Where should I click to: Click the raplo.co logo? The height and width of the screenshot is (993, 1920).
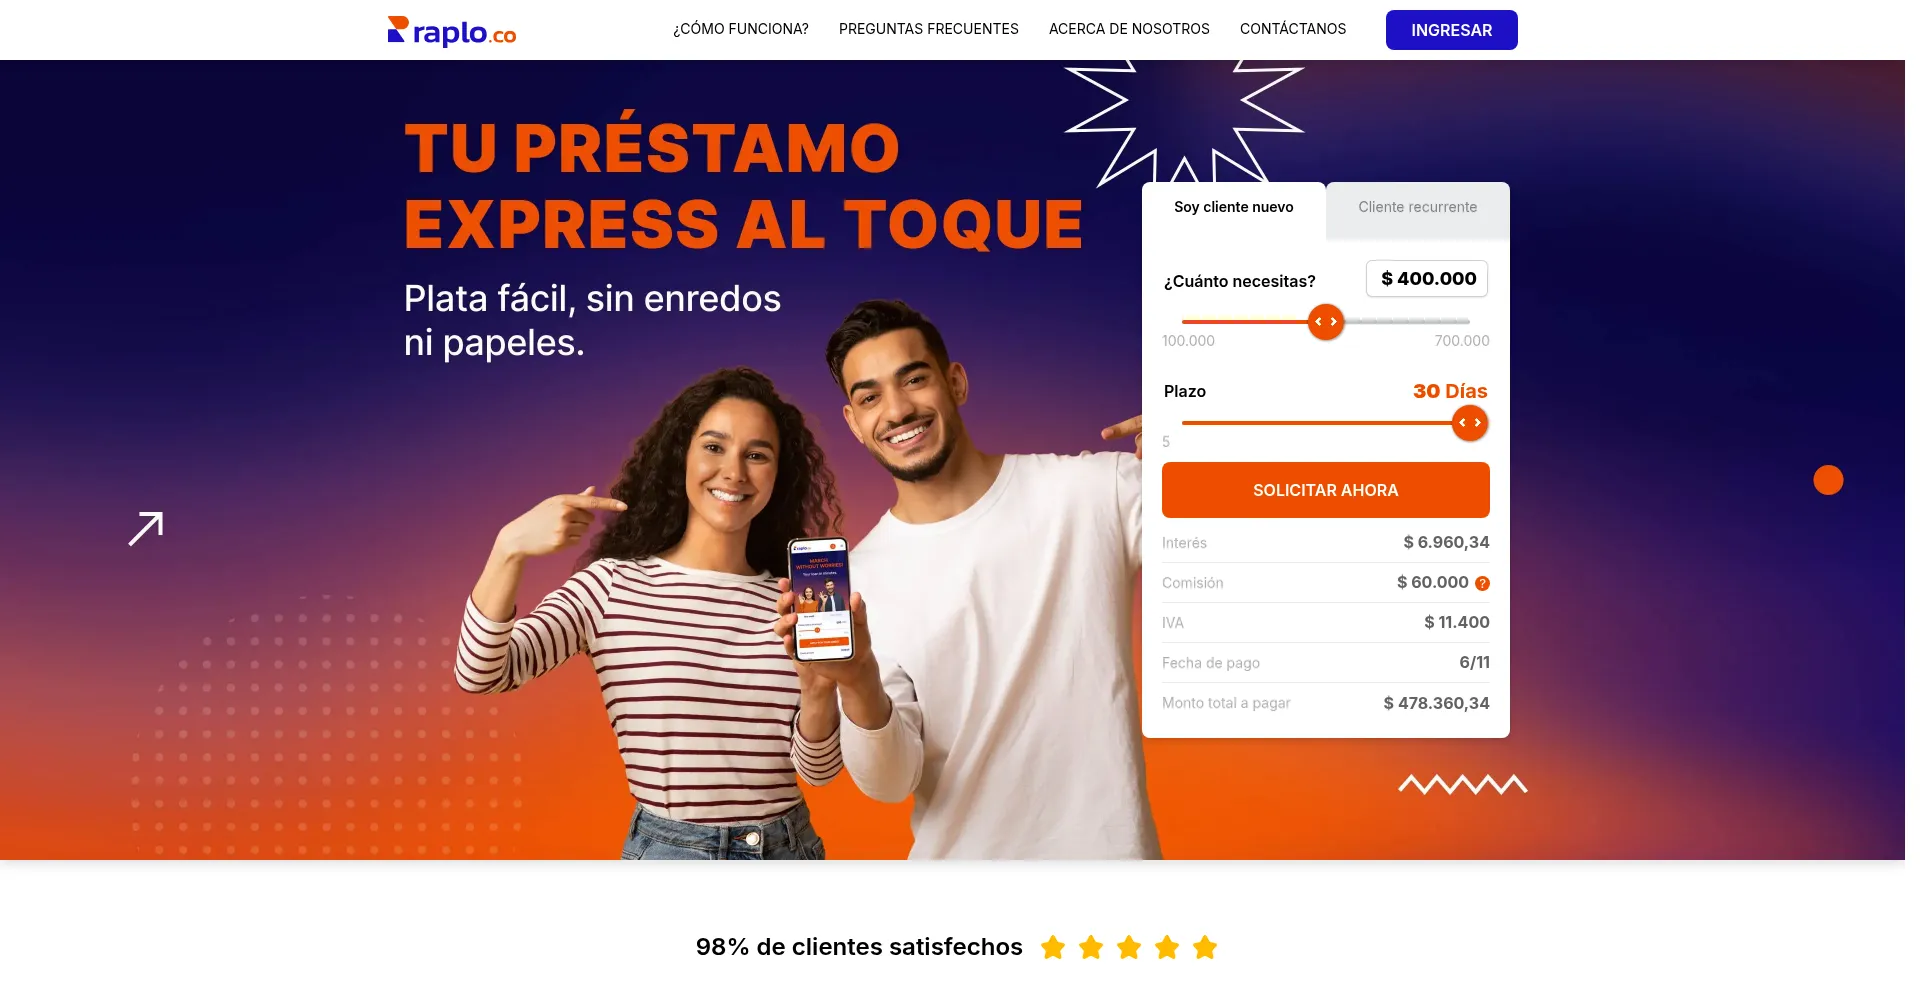click(x=451, y=31)
